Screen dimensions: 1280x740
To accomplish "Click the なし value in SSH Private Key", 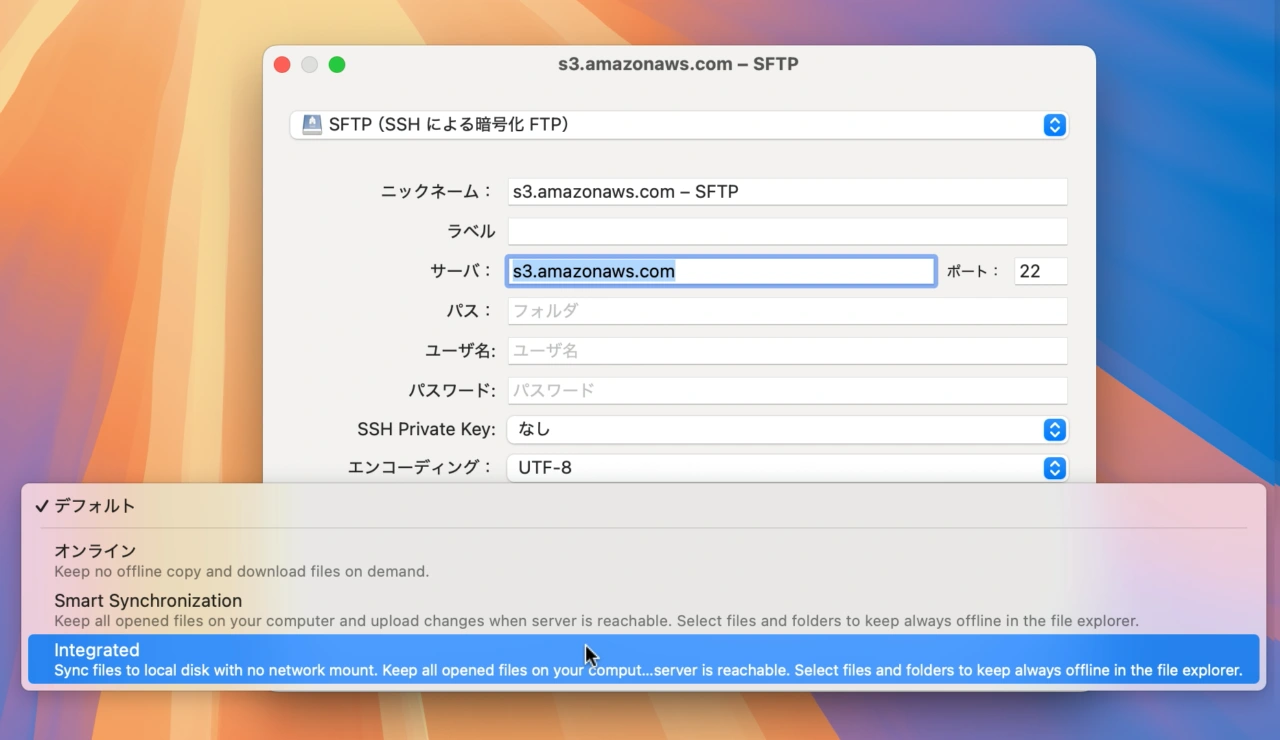I will (x=535, y=430).
